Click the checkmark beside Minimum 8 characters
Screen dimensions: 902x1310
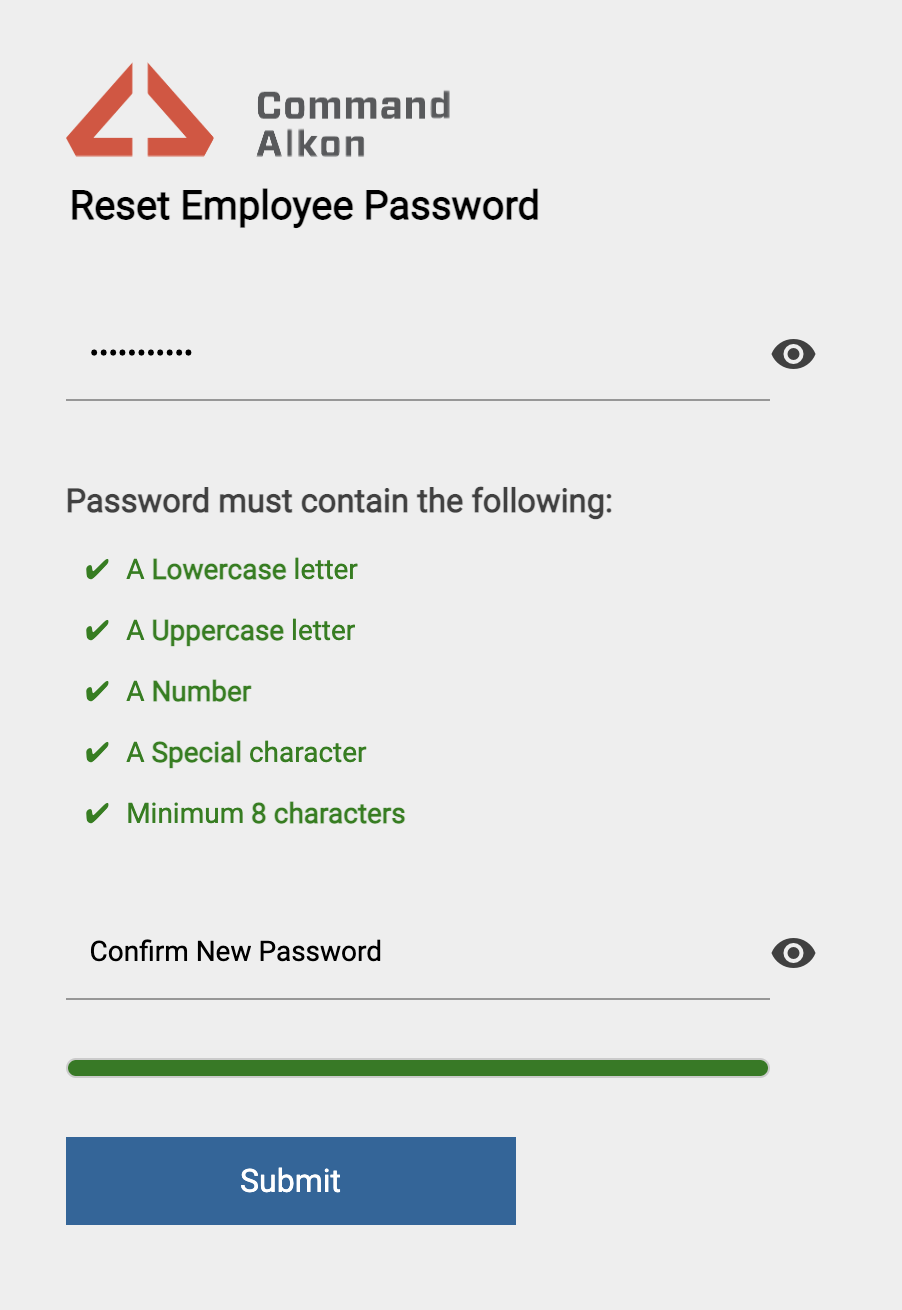97,814
